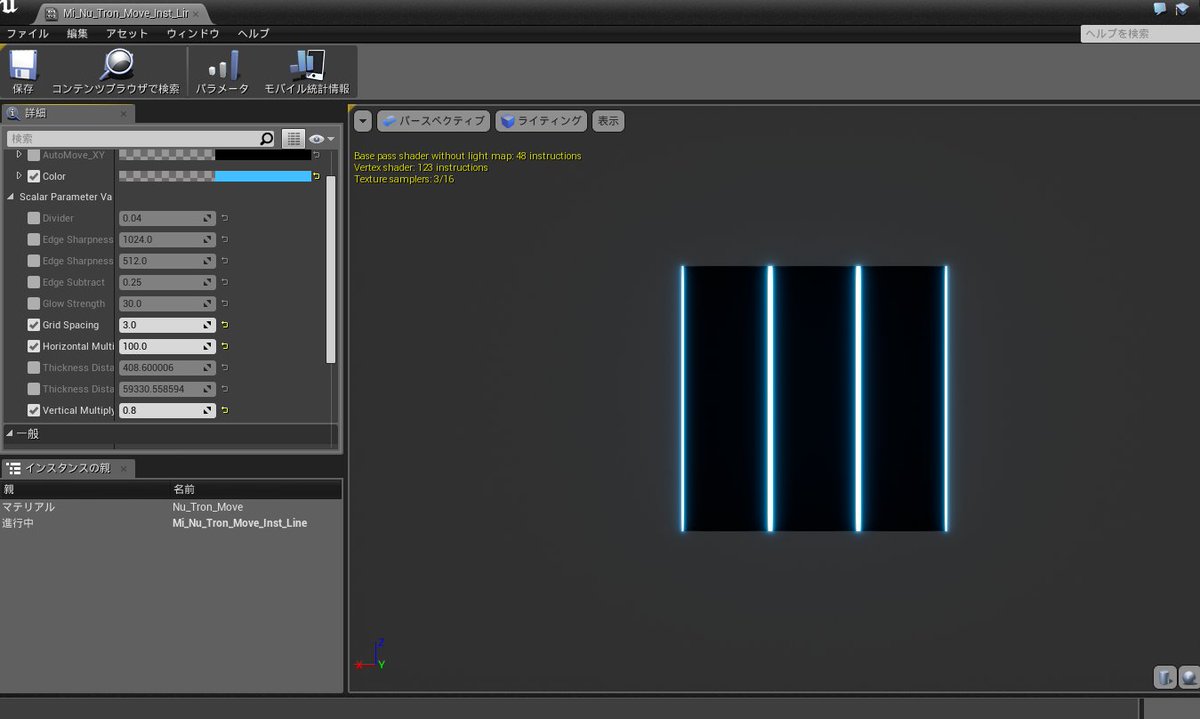Click the パースペクティブ (Perspective) viewport button
Viewport: 1200px width, 719px height.
click(434, 121)
